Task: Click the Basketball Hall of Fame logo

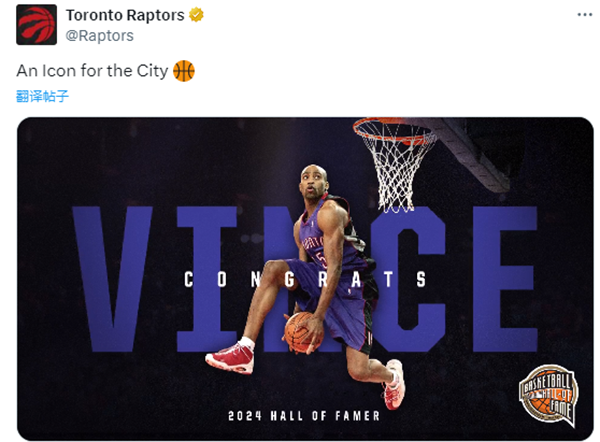Action: 548,395
